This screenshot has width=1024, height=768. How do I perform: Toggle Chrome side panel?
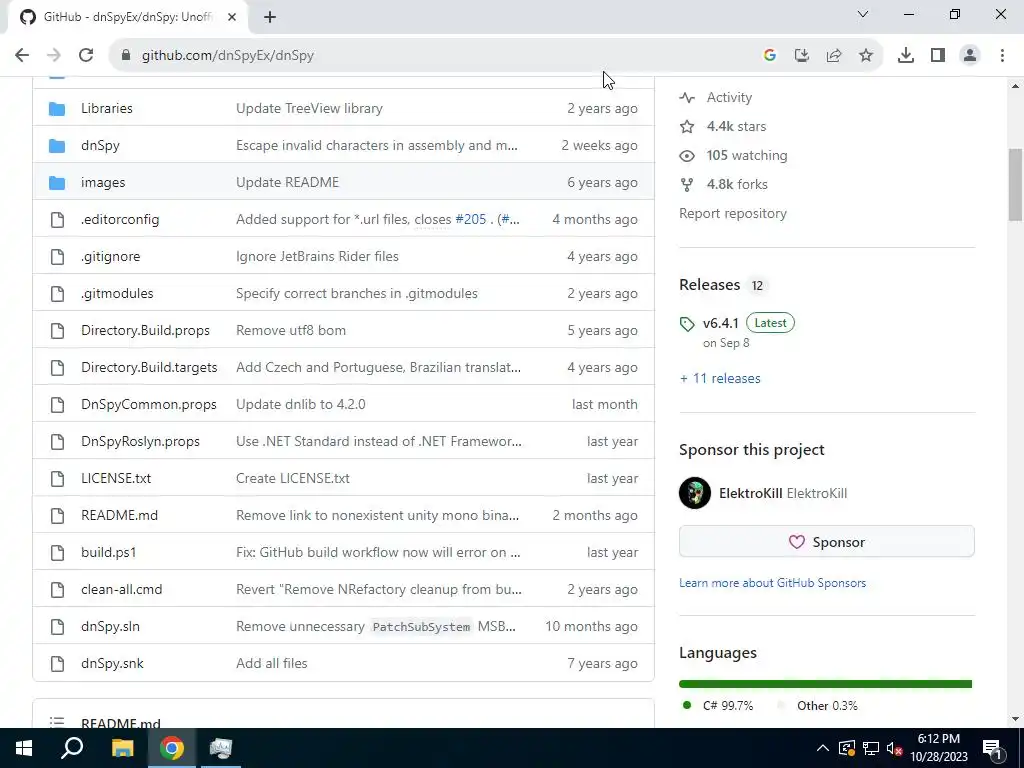938,56
